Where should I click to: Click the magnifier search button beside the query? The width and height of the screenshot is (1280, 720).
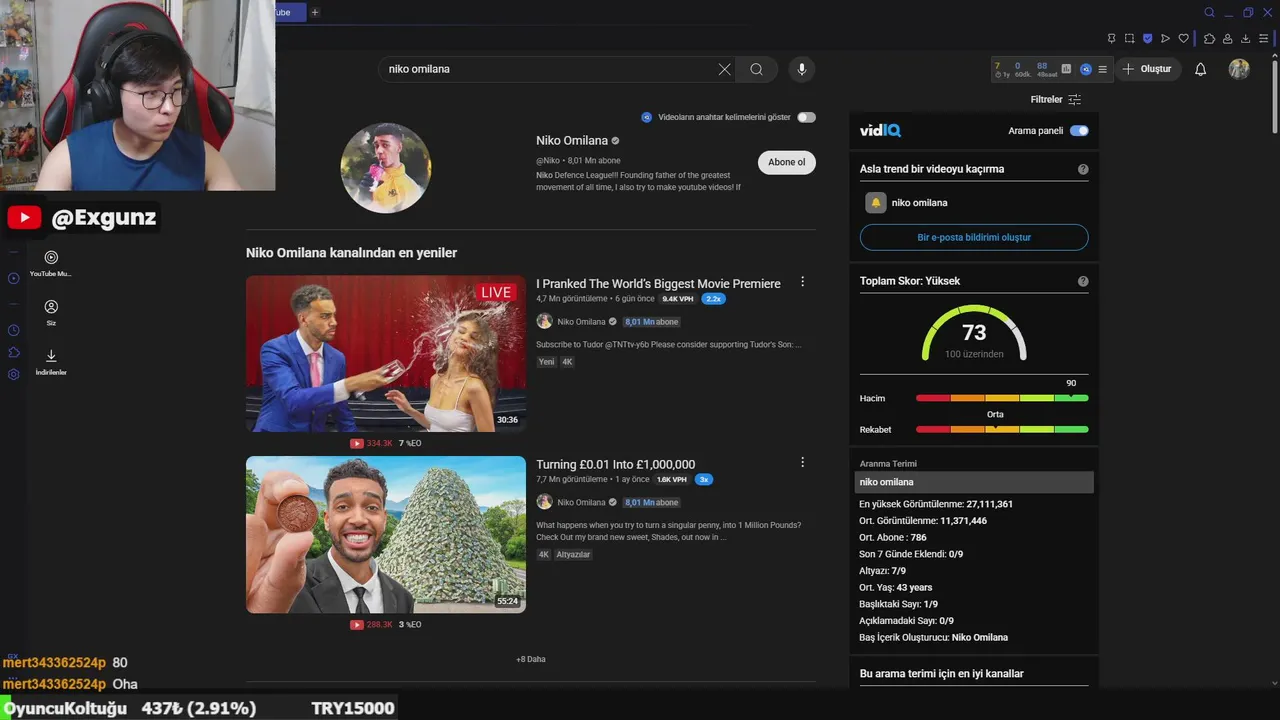[757, 69]
